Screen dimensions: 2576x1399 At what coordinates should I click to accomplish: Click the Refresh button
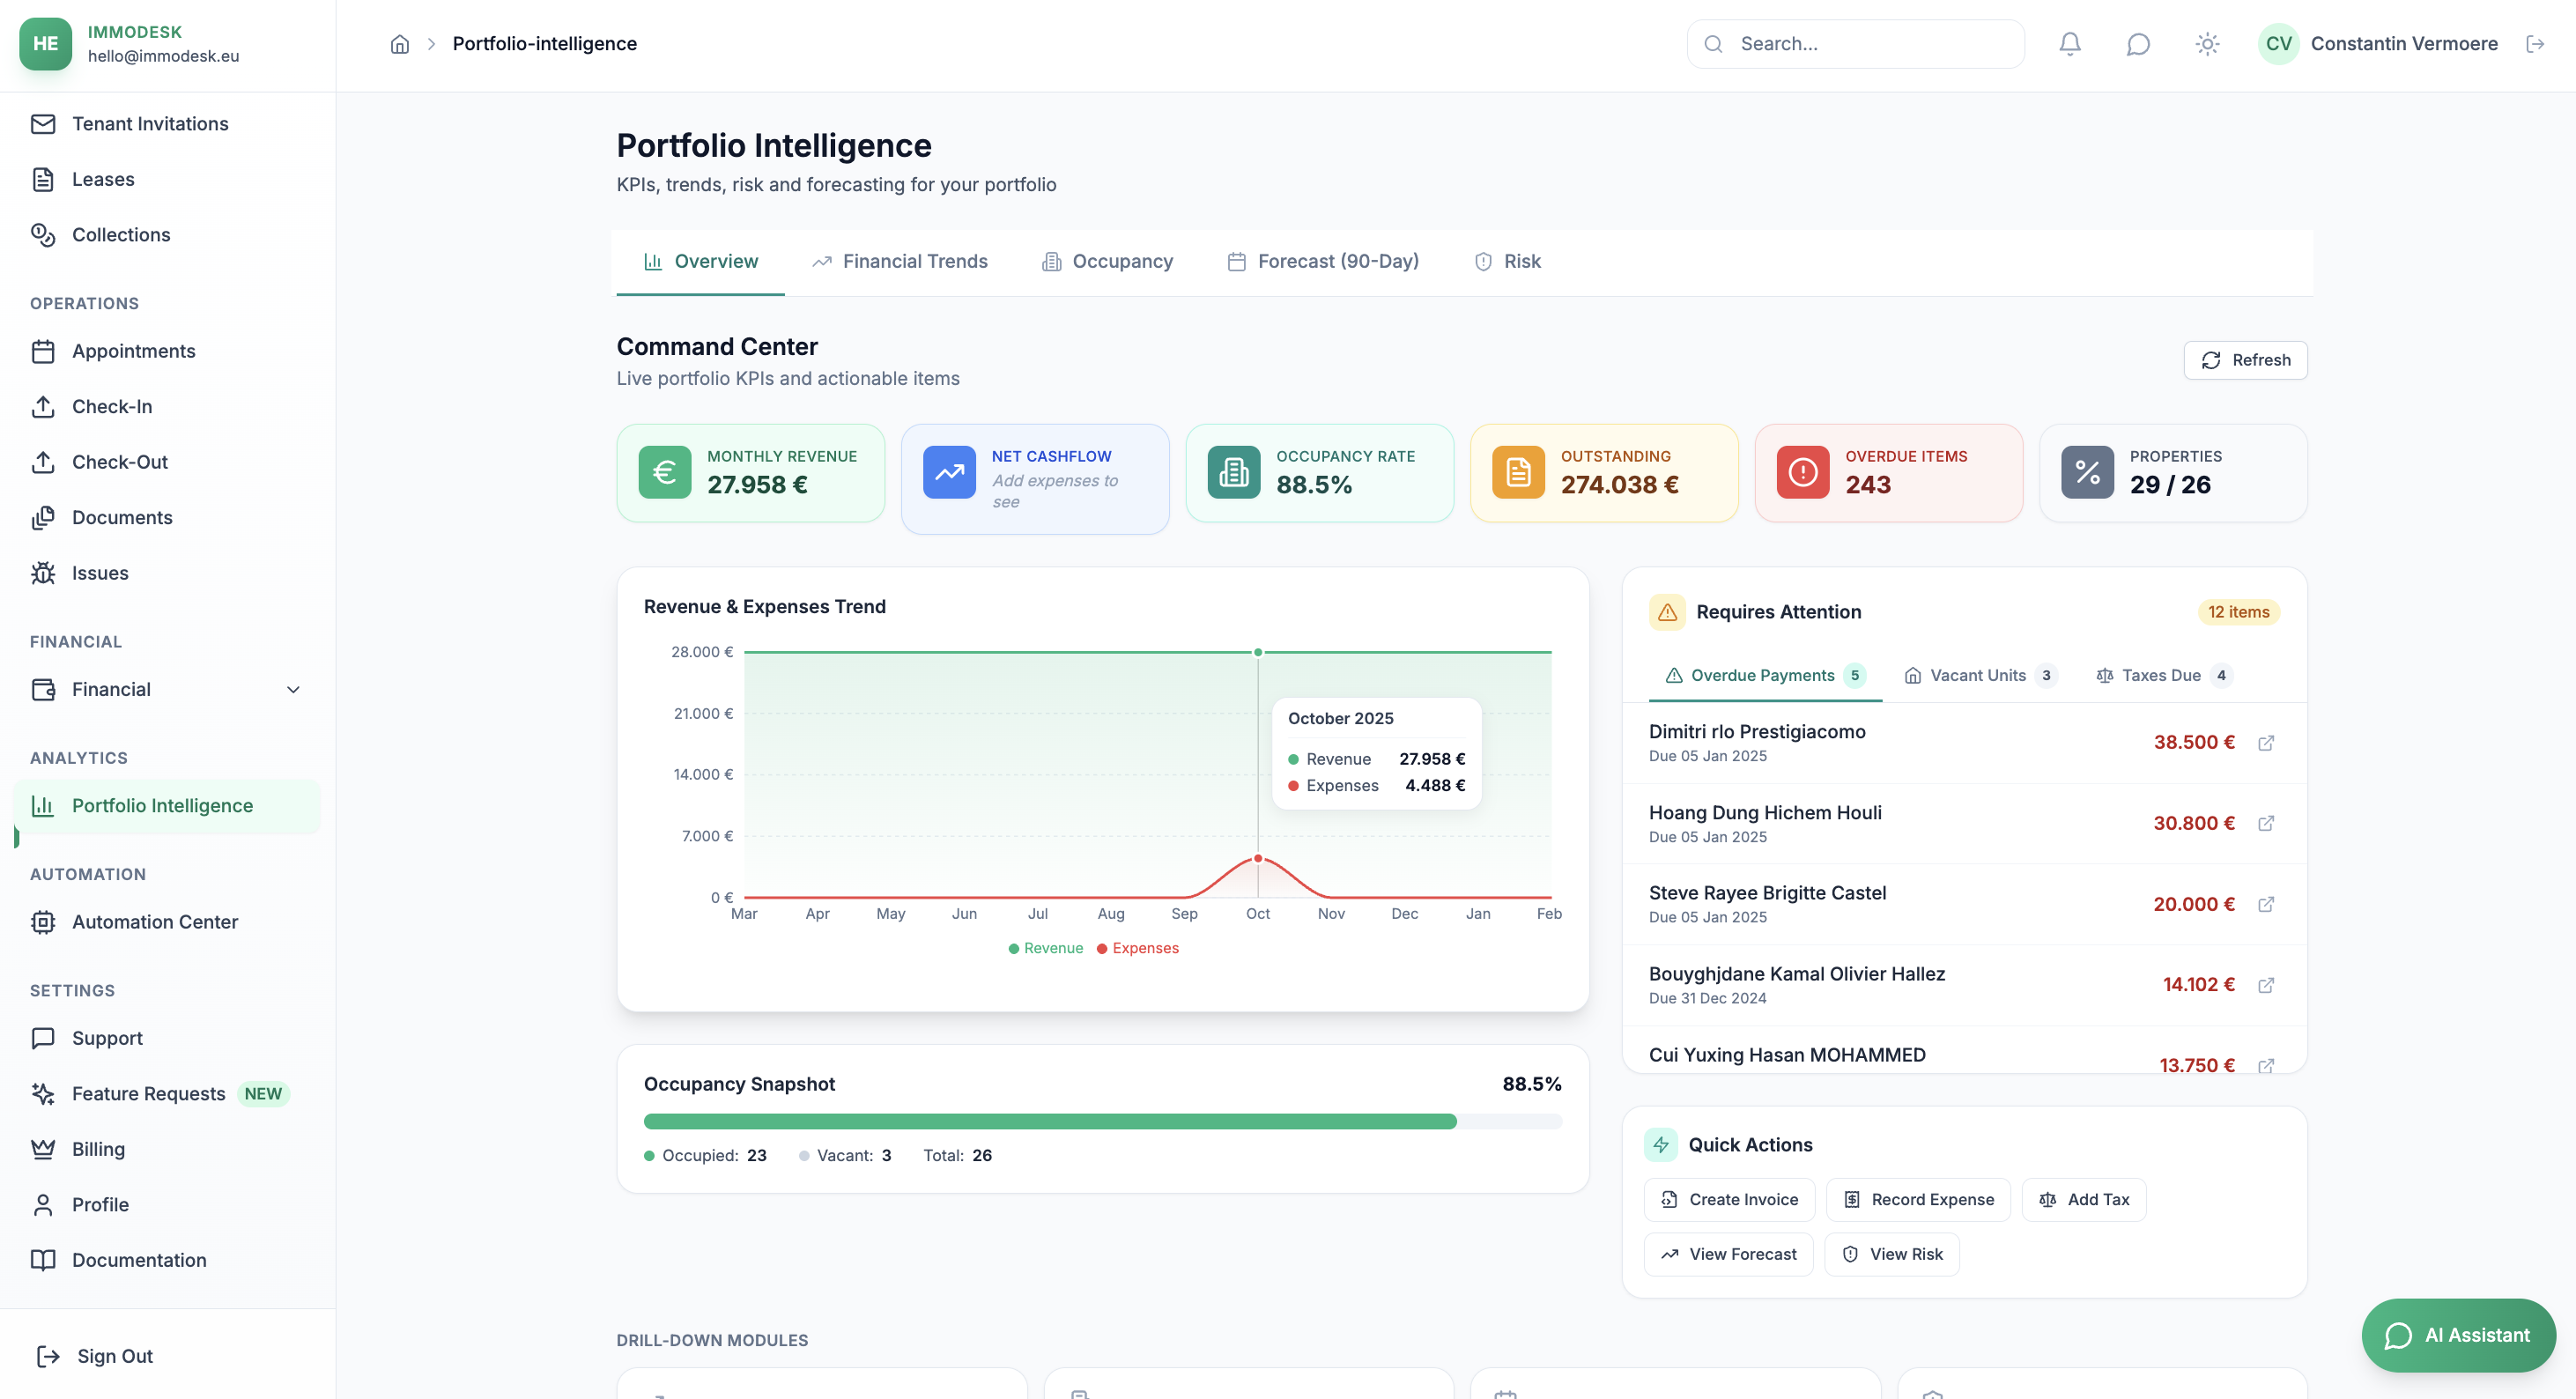click(x=2245, y=360)
